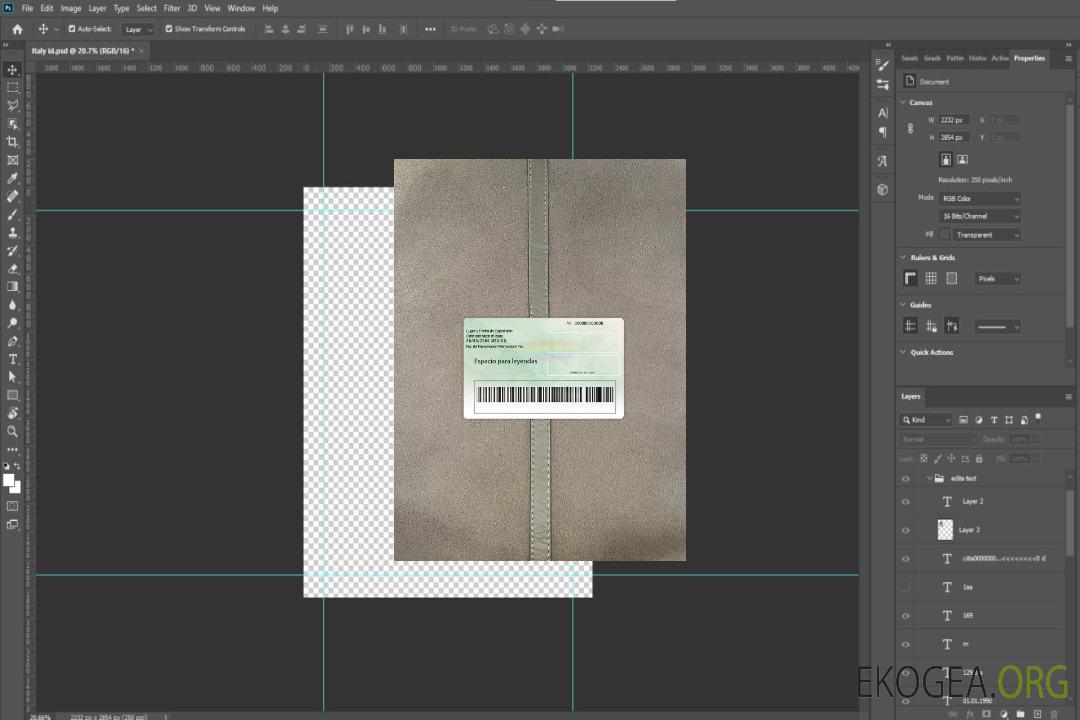Uncheck the Auto-Select checkbox
This screenshot has height=720, width=1080.
(71, 29)
